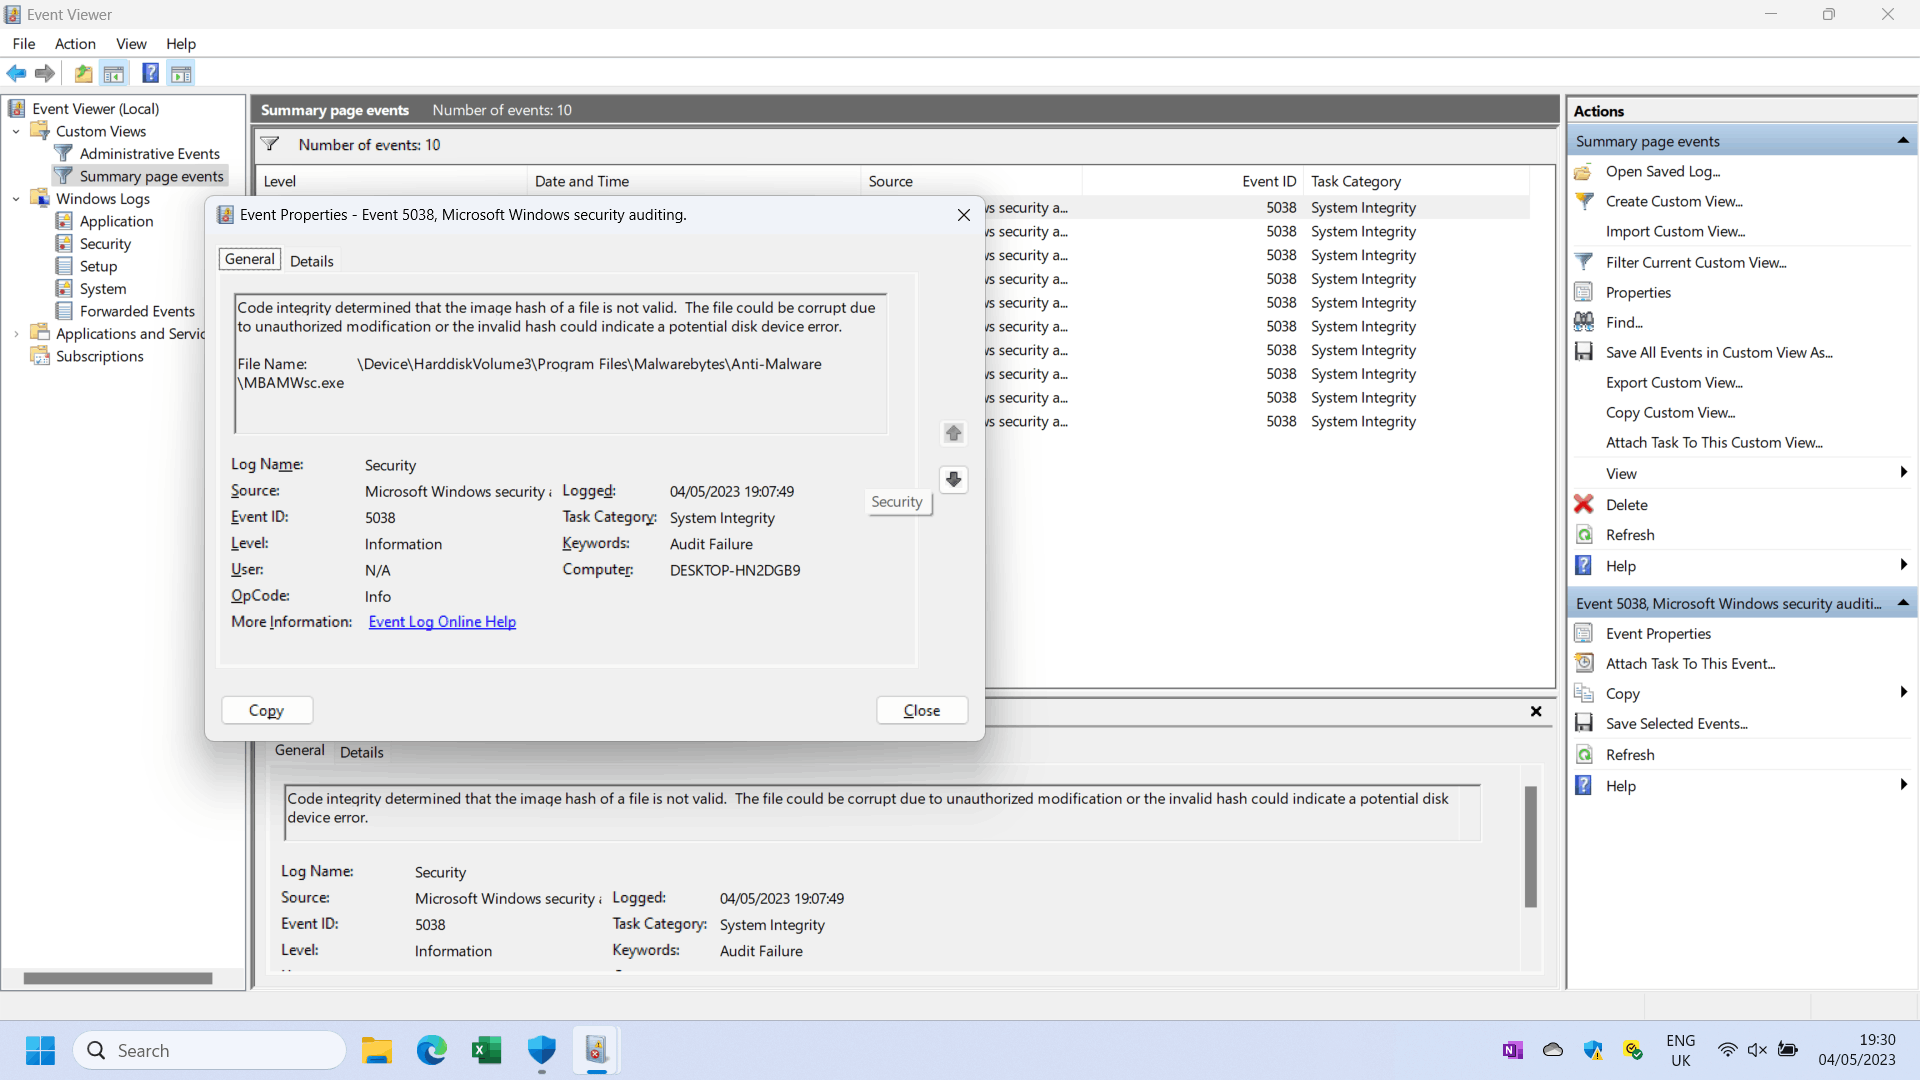Click the filter funnel icon above the event list
This screenshot has width=1920, height=1080.
[270, 145]
